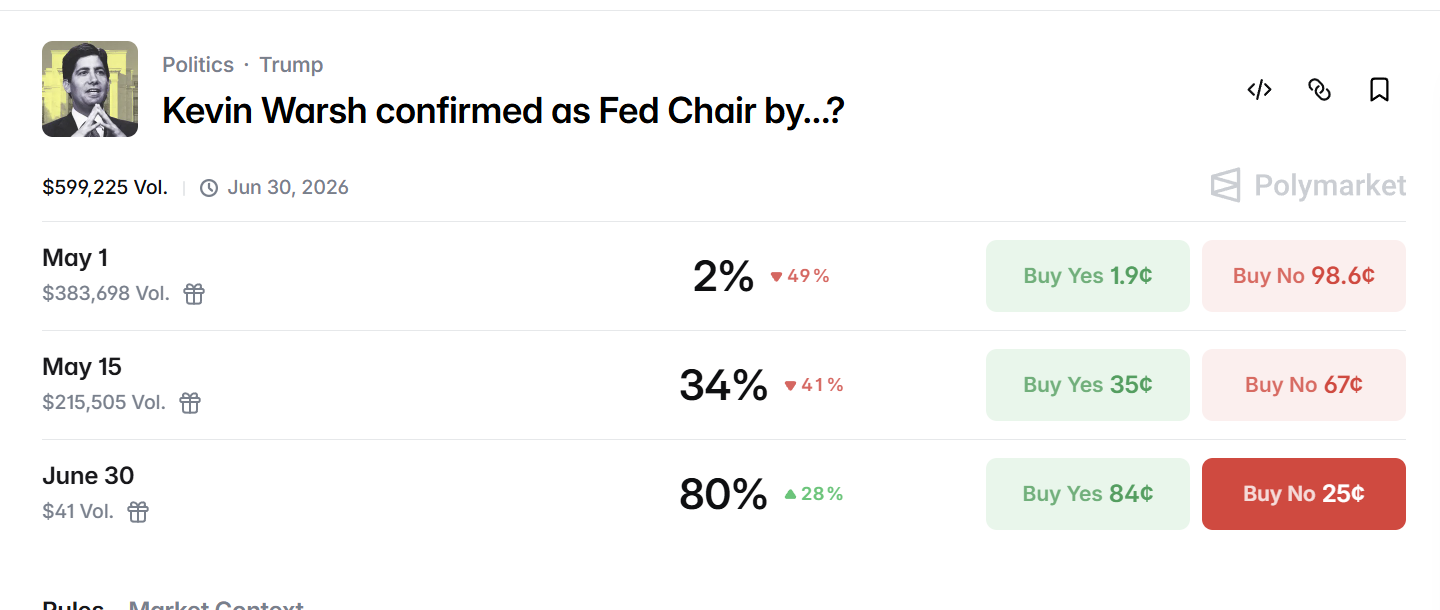The height and width of the screenshot is (610, 1440).
Task: Buy No at 98.6¢ for May 1
Action: pos(1304,276)
